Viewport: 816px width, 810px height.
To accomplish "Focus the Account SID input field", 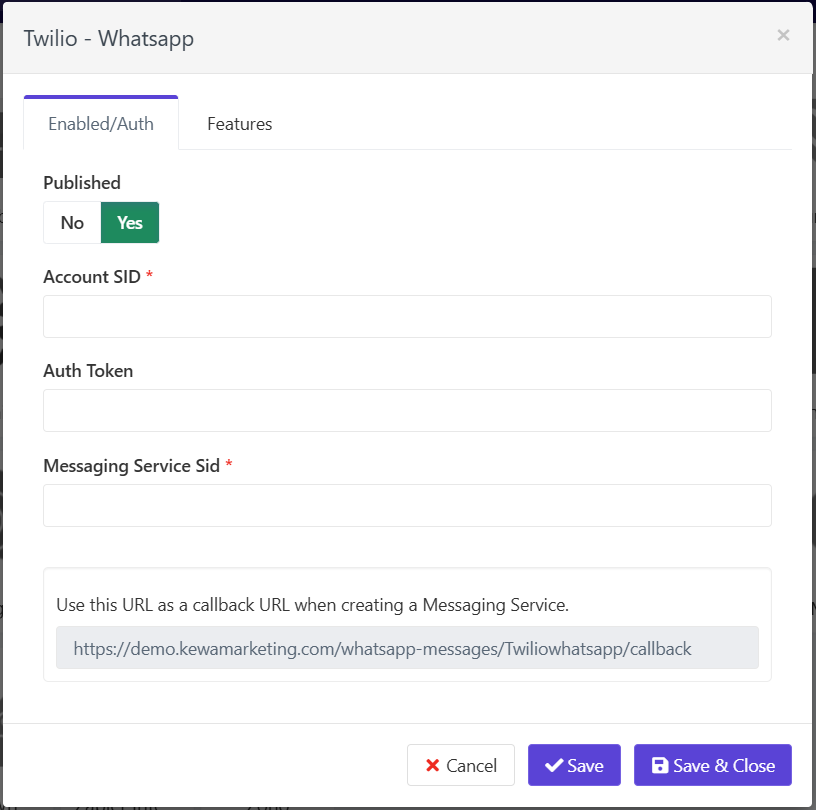I will click(x=407, y=316).
